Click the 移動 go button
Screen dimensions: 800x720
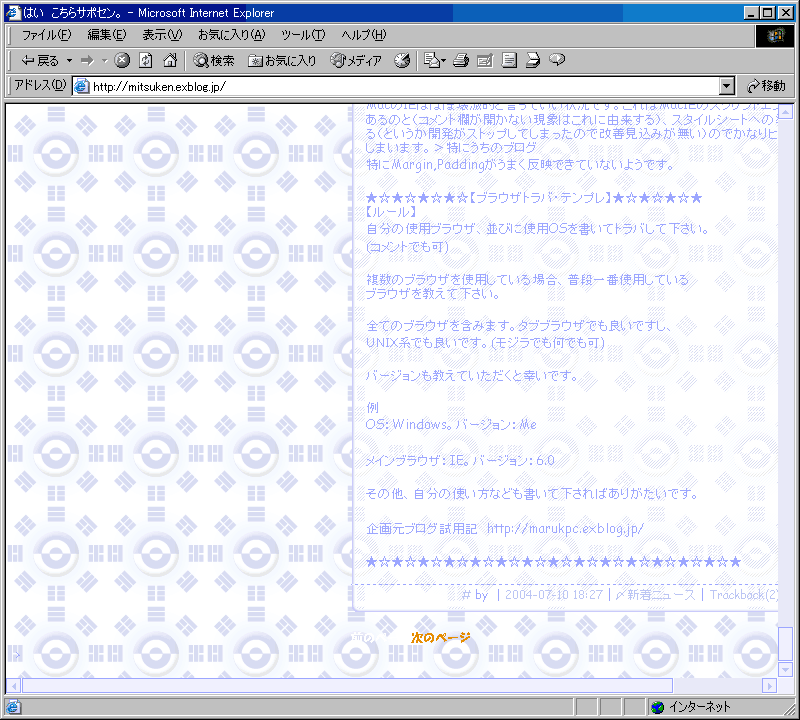coord(766,86)
